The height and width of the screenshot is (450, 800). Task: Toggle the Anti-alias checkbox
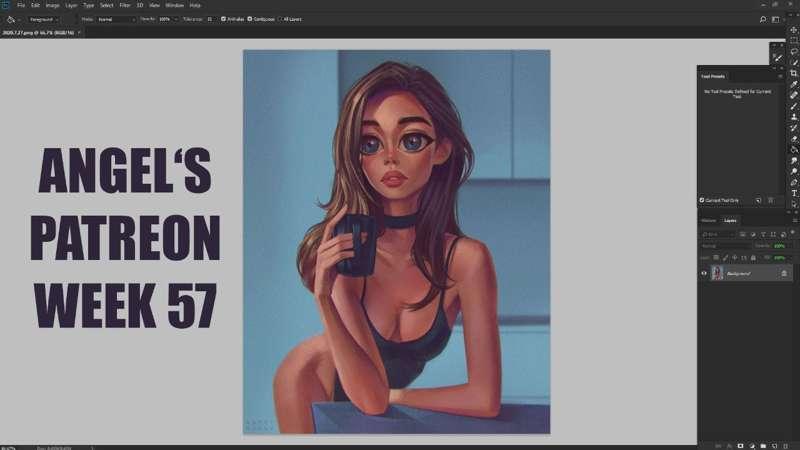(x=223, y=19)
